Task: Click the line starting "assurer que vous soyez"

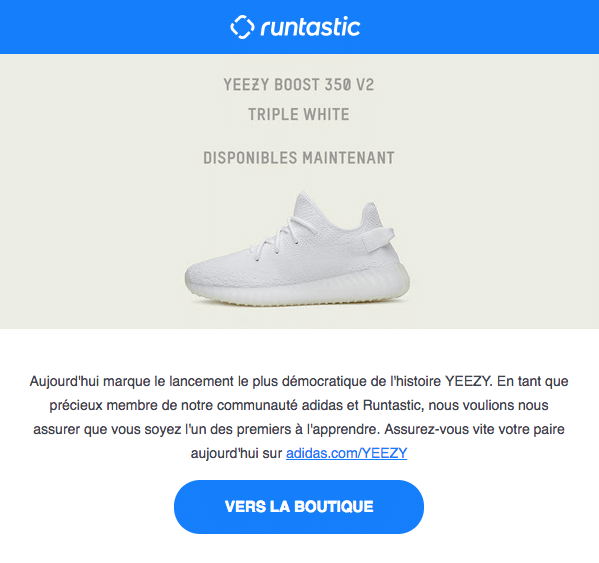Action: pyautogui.click(x=299, y=429)
